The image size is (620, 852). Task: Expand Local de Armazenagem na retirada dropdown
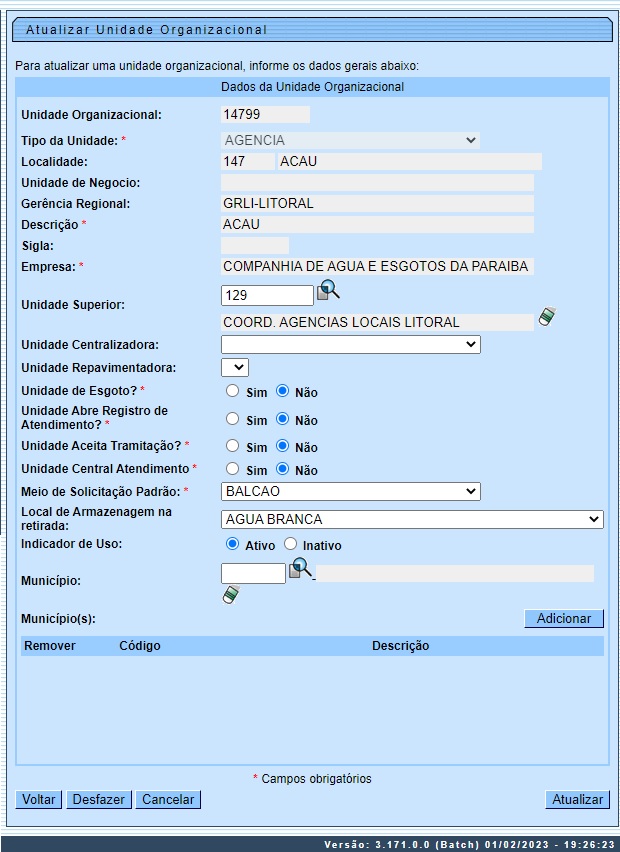(412, 519)
